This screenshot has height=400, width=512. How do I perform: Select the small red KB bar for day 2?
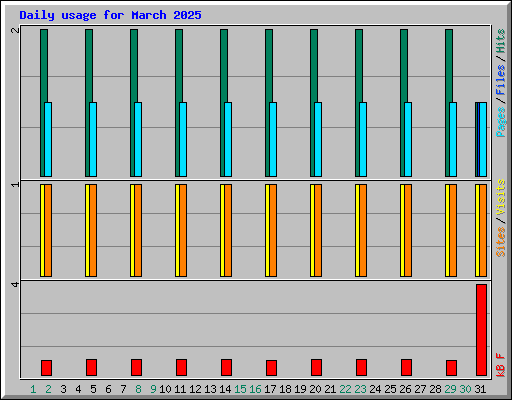tap(46, 368)
